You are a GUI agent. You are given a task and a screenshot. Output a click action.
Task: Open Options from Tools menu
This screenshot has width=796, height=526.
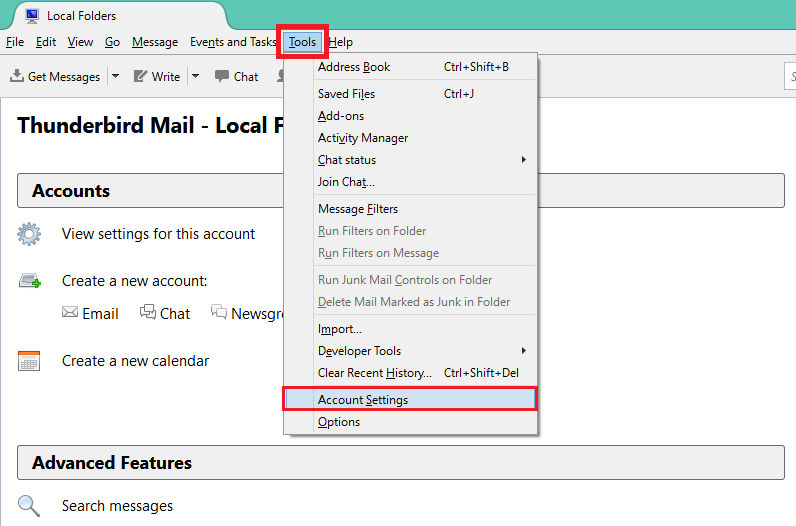pyautogui.click(x=410, y=422)
